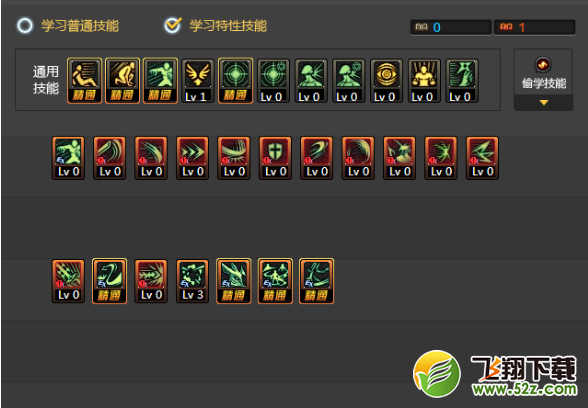
Task: Click the first mastered crouching figure skill
Action: pyautogui.click(x=84, y=81)
